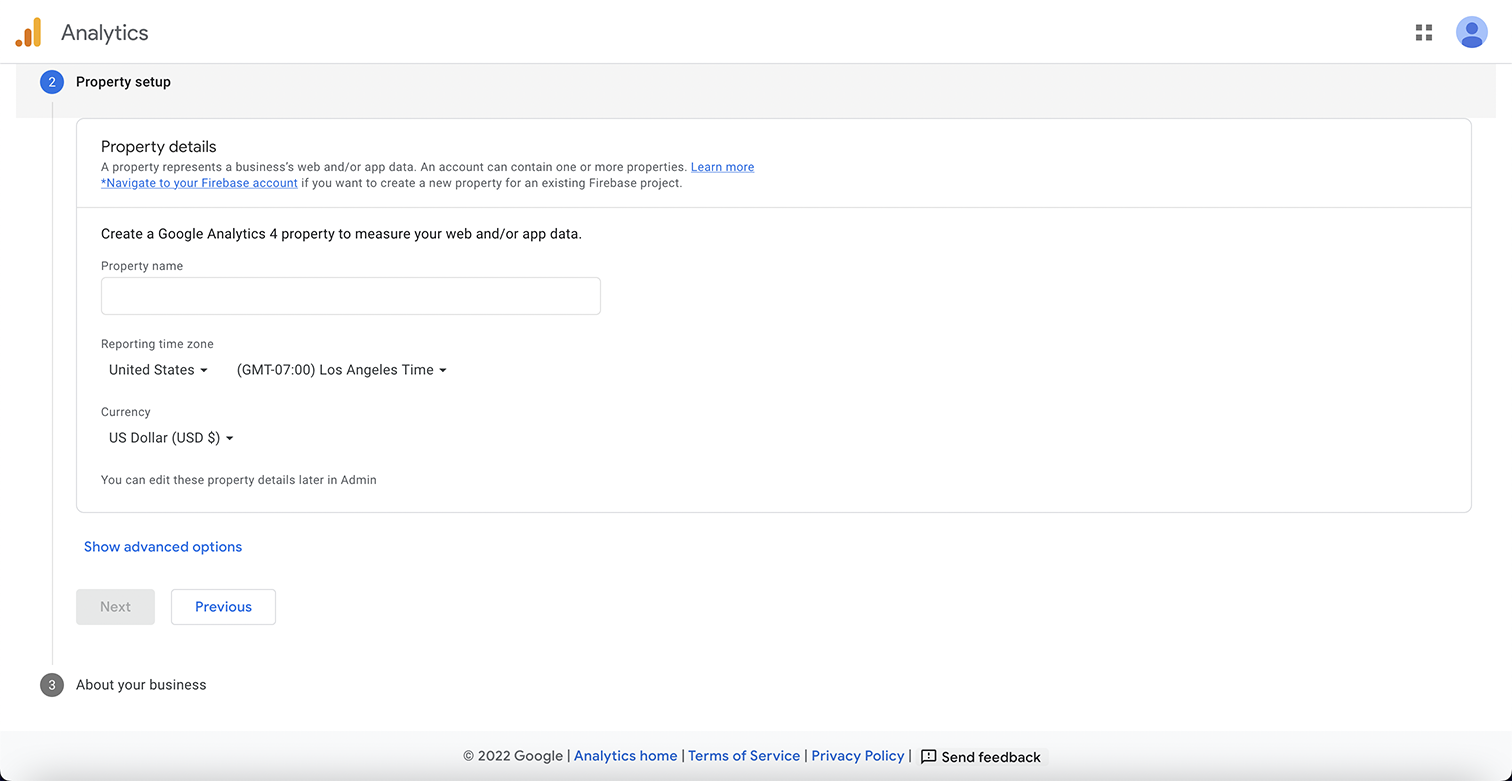Click the Send feedback text

click(x=991, y=757)
